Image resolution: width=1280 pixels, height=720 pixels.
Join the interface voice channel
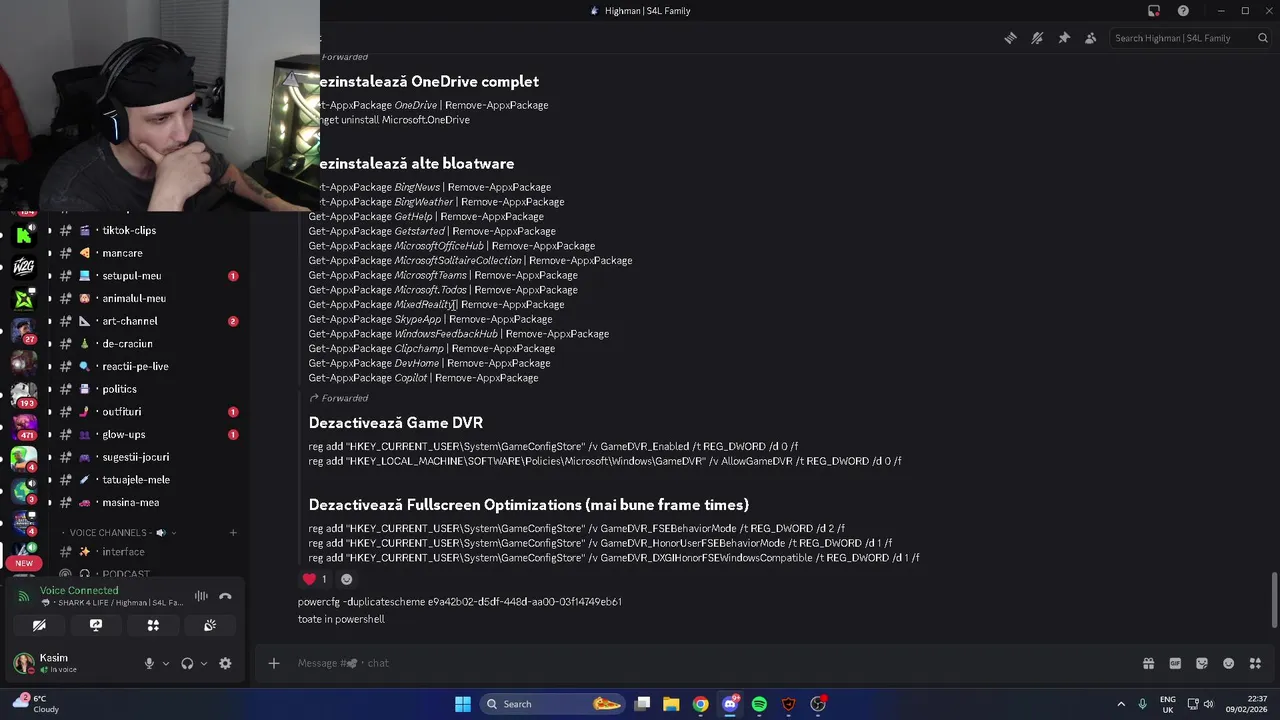coord(123,552)
